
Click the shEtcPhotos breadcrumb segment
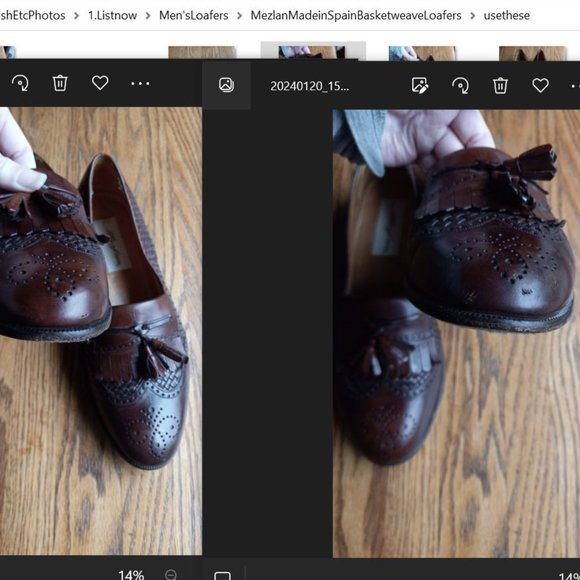tap(33, 16)
